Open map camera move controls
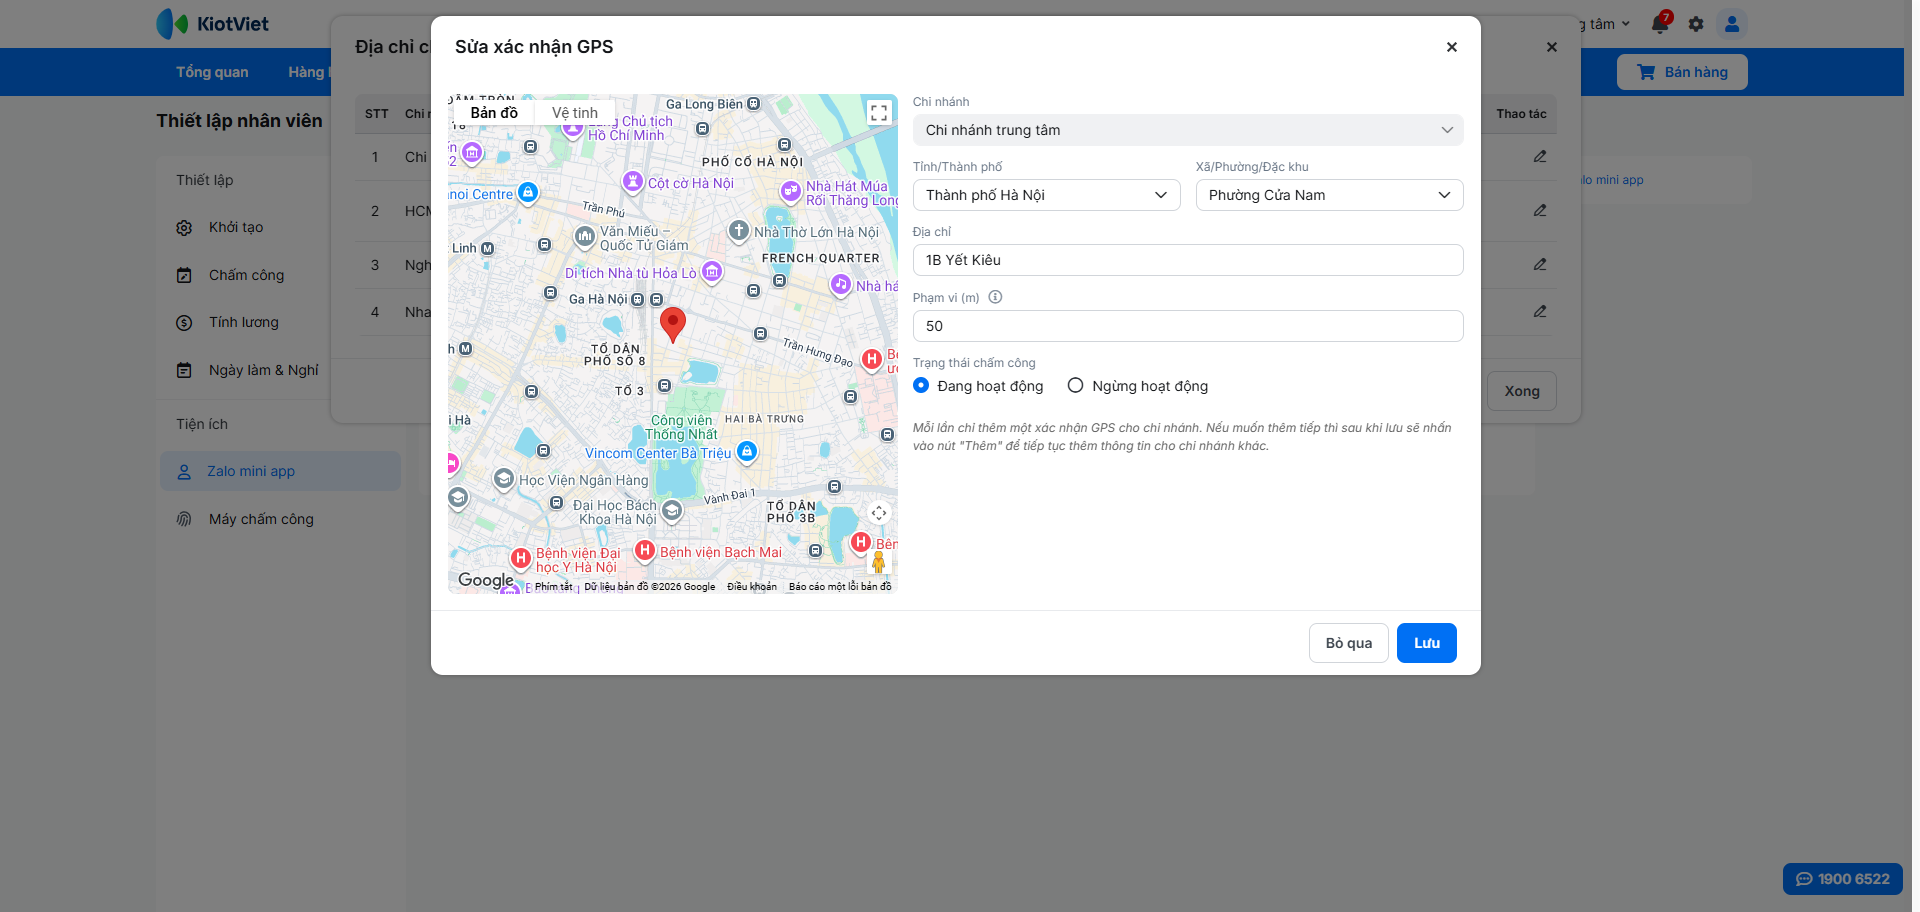 (879, 513)
